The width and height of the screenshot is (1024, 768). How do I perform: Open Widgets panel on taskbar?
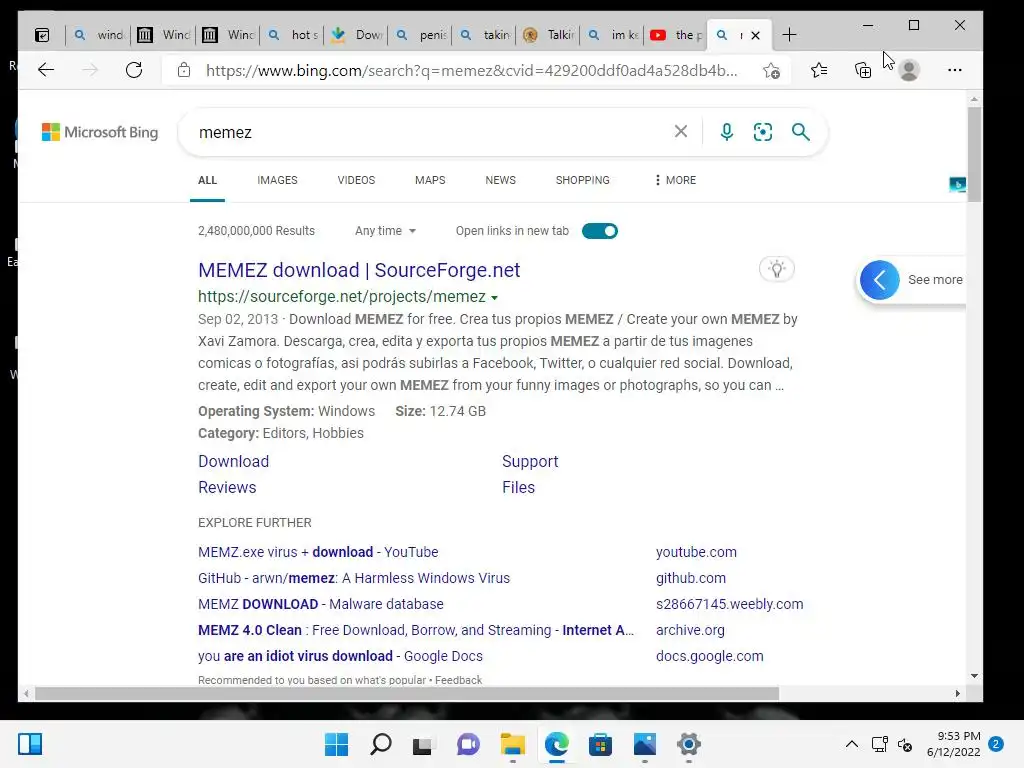tap(30, 744)
